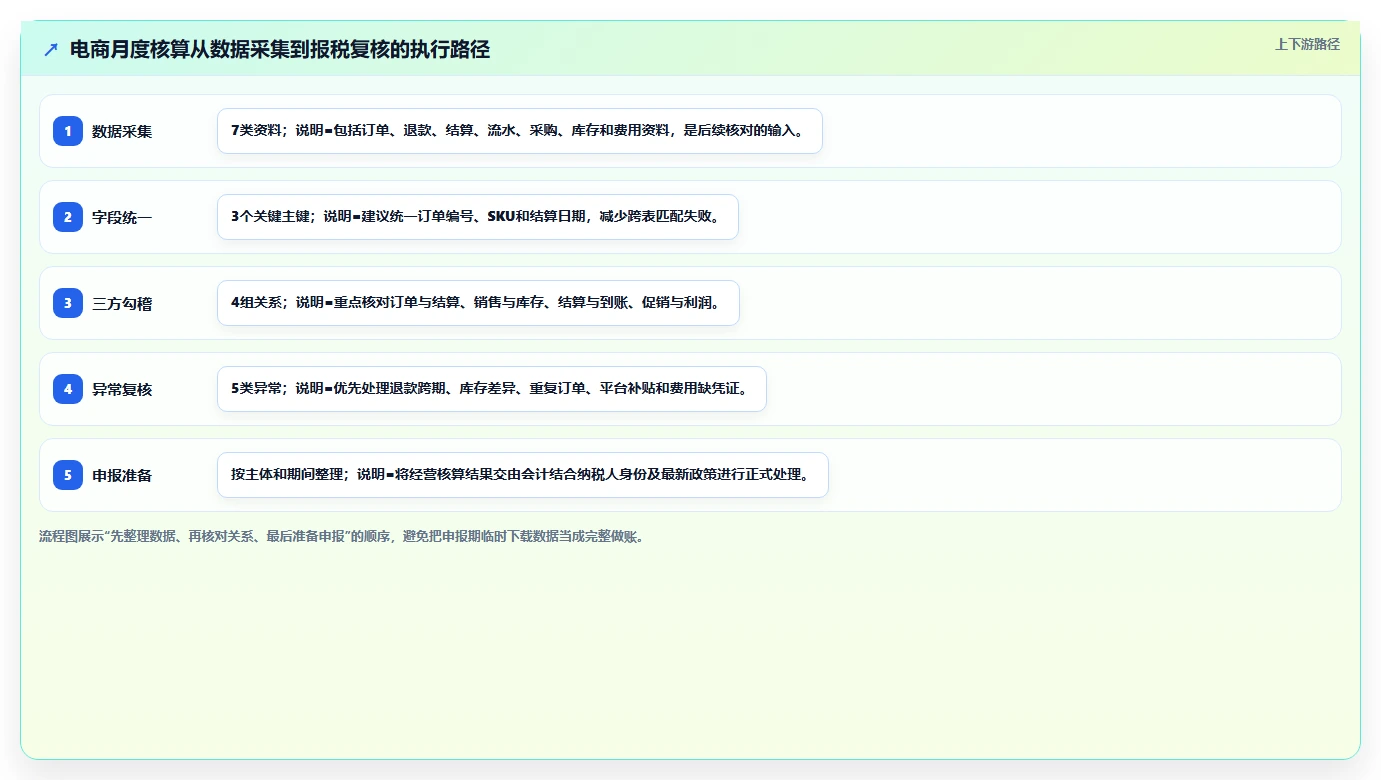Select the 申报准备 step label

pyautogui.click(x=122, y=475)
